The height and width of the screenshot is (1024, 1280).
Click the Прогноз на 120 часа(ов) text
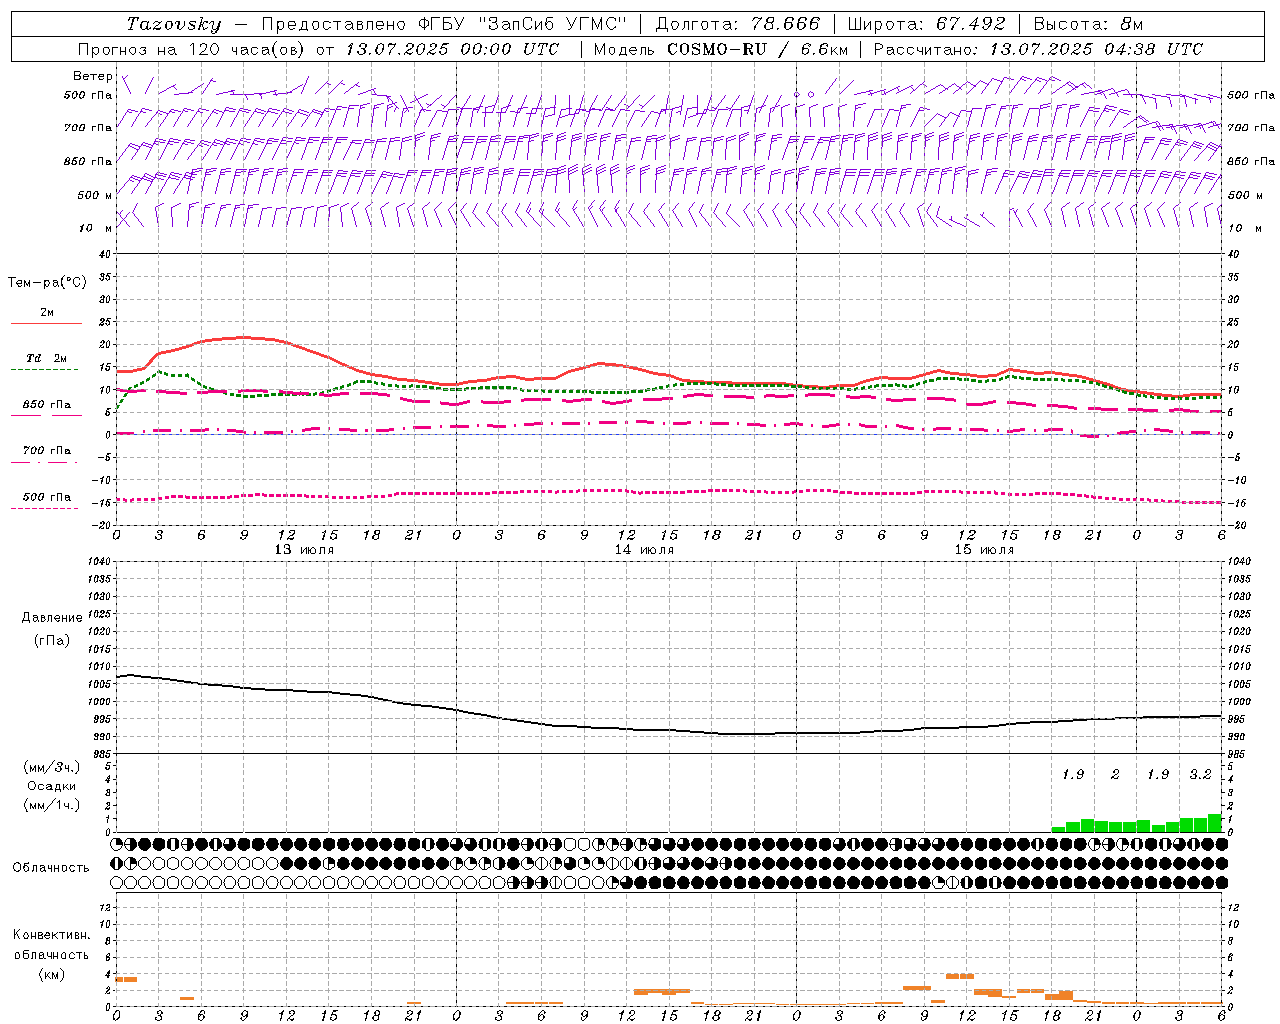click(192, 49)
